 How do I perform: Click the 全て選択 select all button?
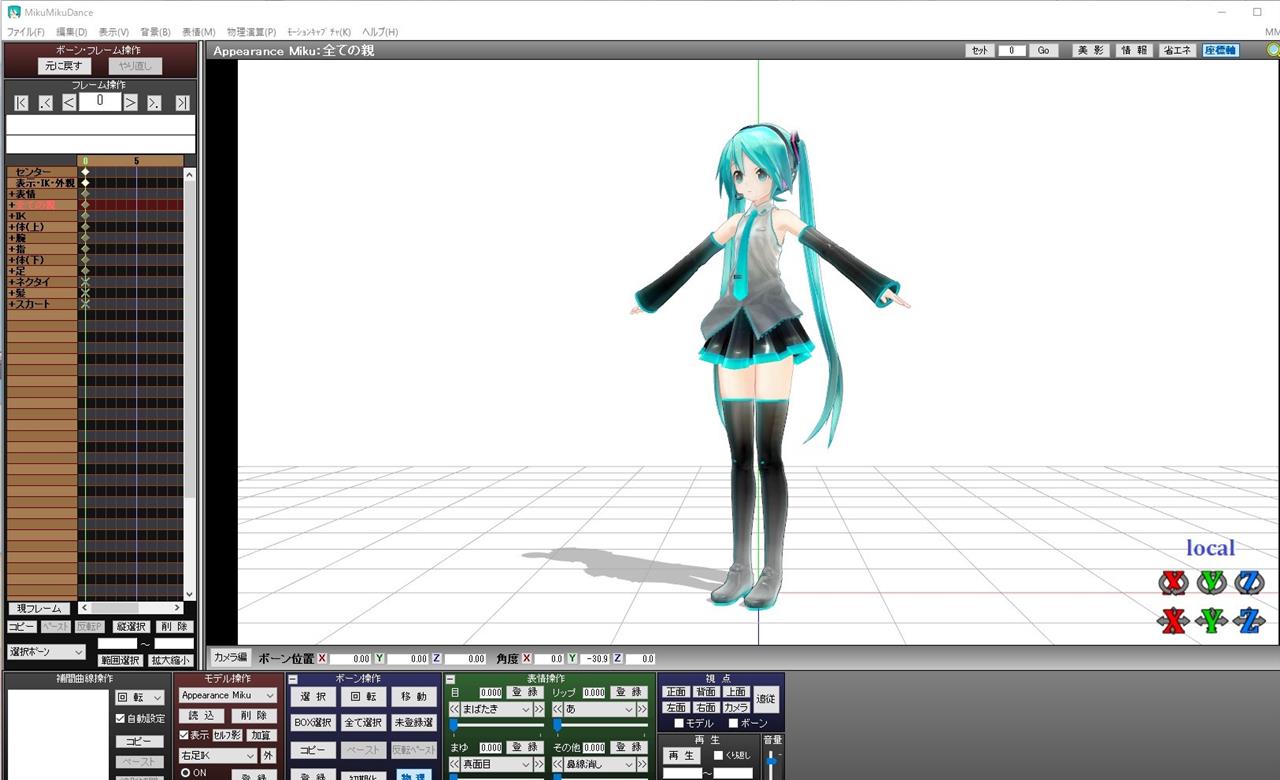pyautogui.click(x=363, y=722)
